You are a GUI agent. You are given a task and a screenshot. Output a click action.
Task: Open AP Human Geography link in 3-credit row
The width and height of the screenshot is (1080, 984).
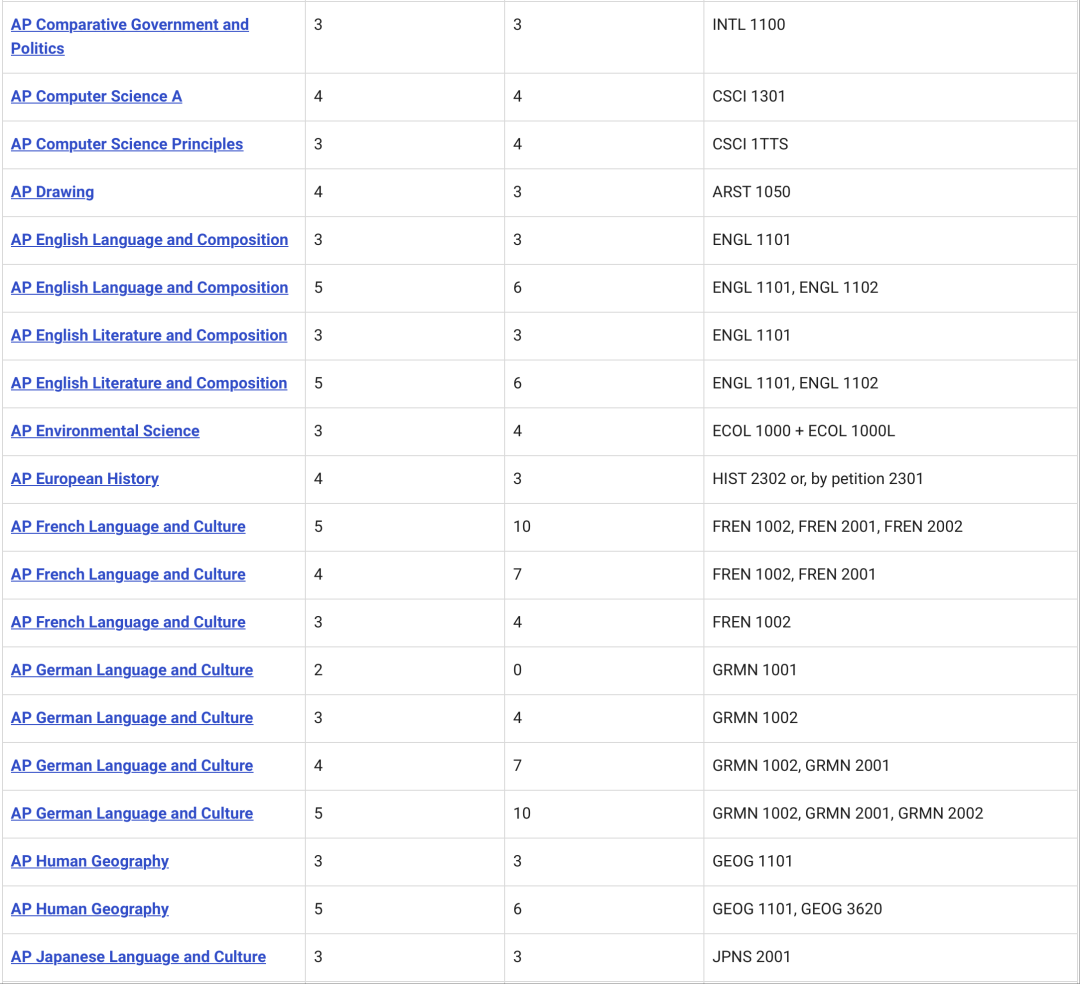(90, 861)
